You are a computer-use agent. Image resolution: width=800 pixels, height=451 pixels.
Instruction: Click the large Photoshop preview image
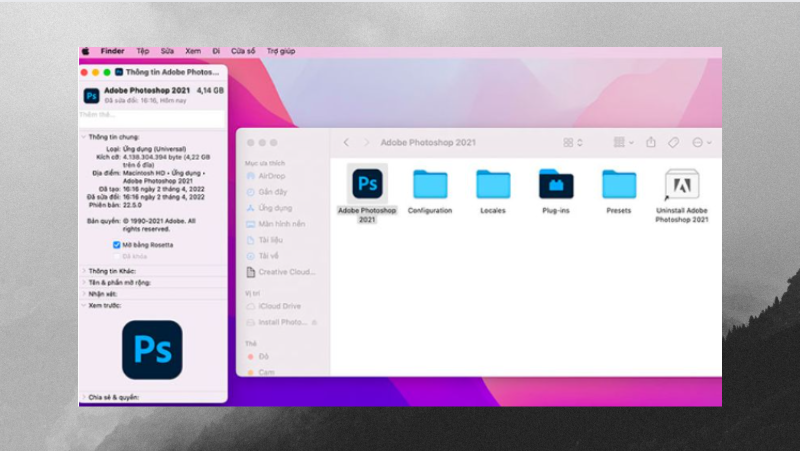152,350
